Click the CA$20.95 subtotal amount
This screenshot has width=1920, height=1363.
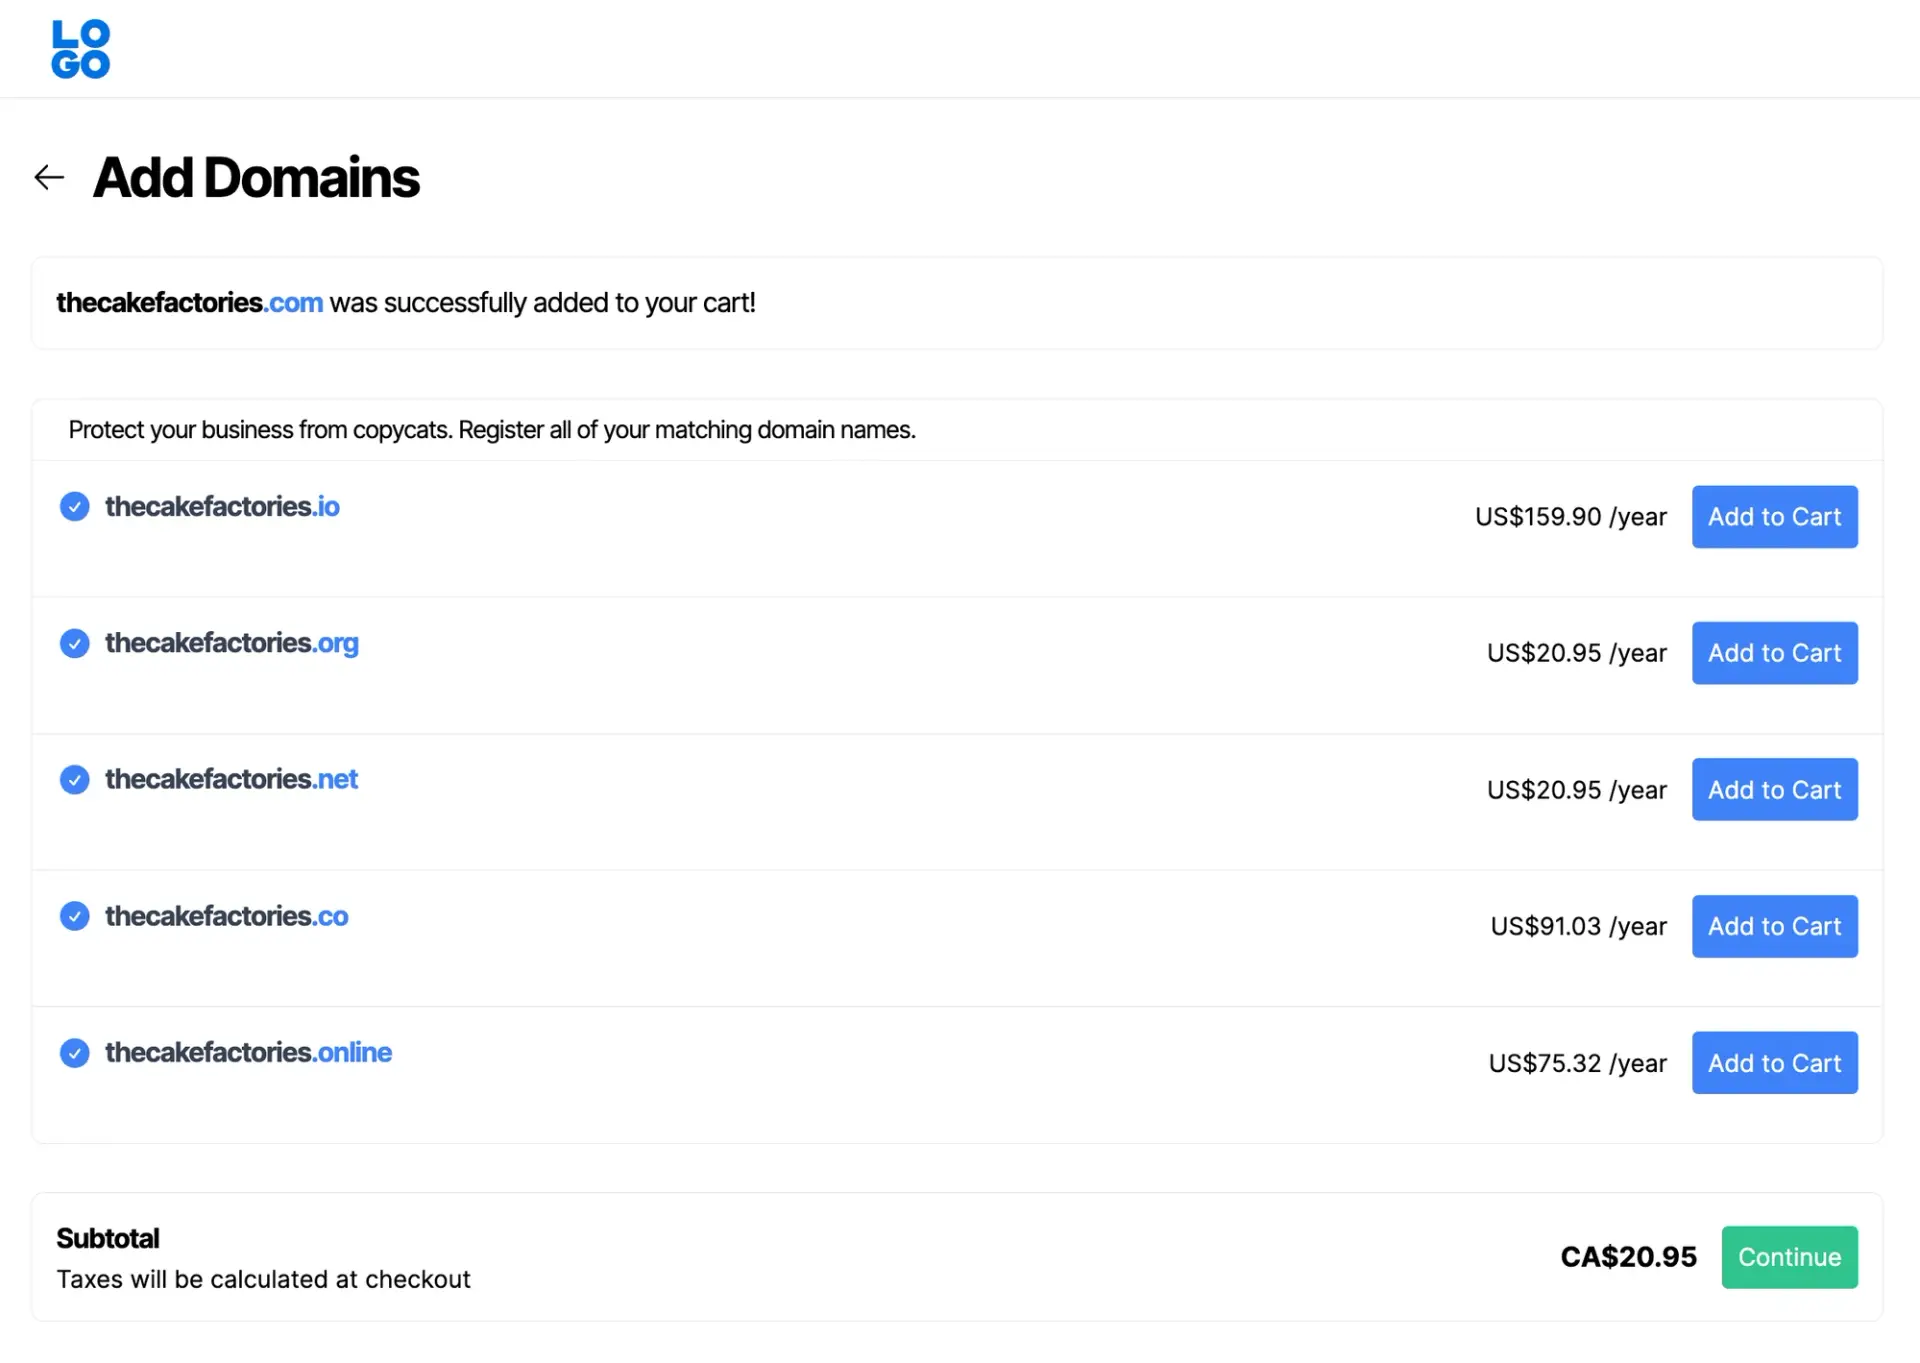(x=1628, y=1257)
